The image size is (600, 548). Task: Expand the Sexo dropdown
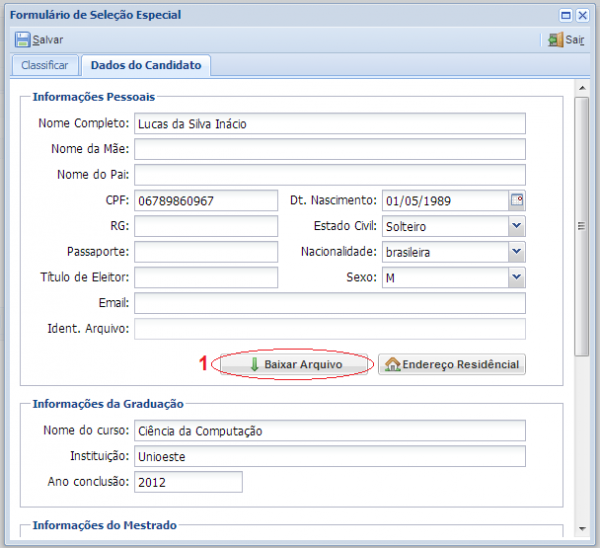coord(516,278)
